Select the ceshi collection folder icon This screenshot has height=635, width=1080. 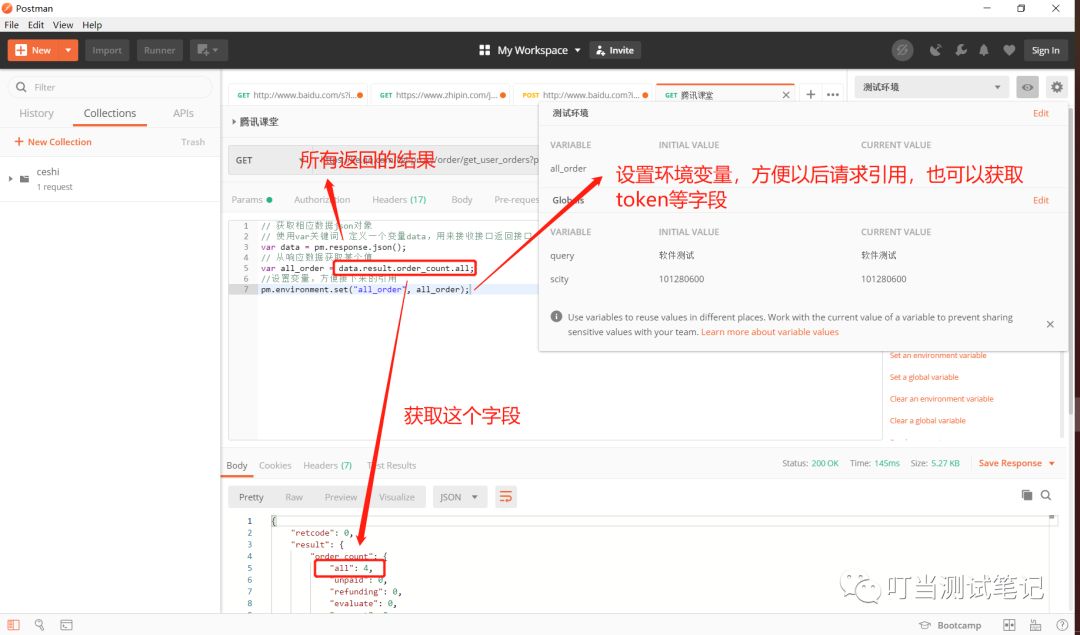tap(25, 179)
